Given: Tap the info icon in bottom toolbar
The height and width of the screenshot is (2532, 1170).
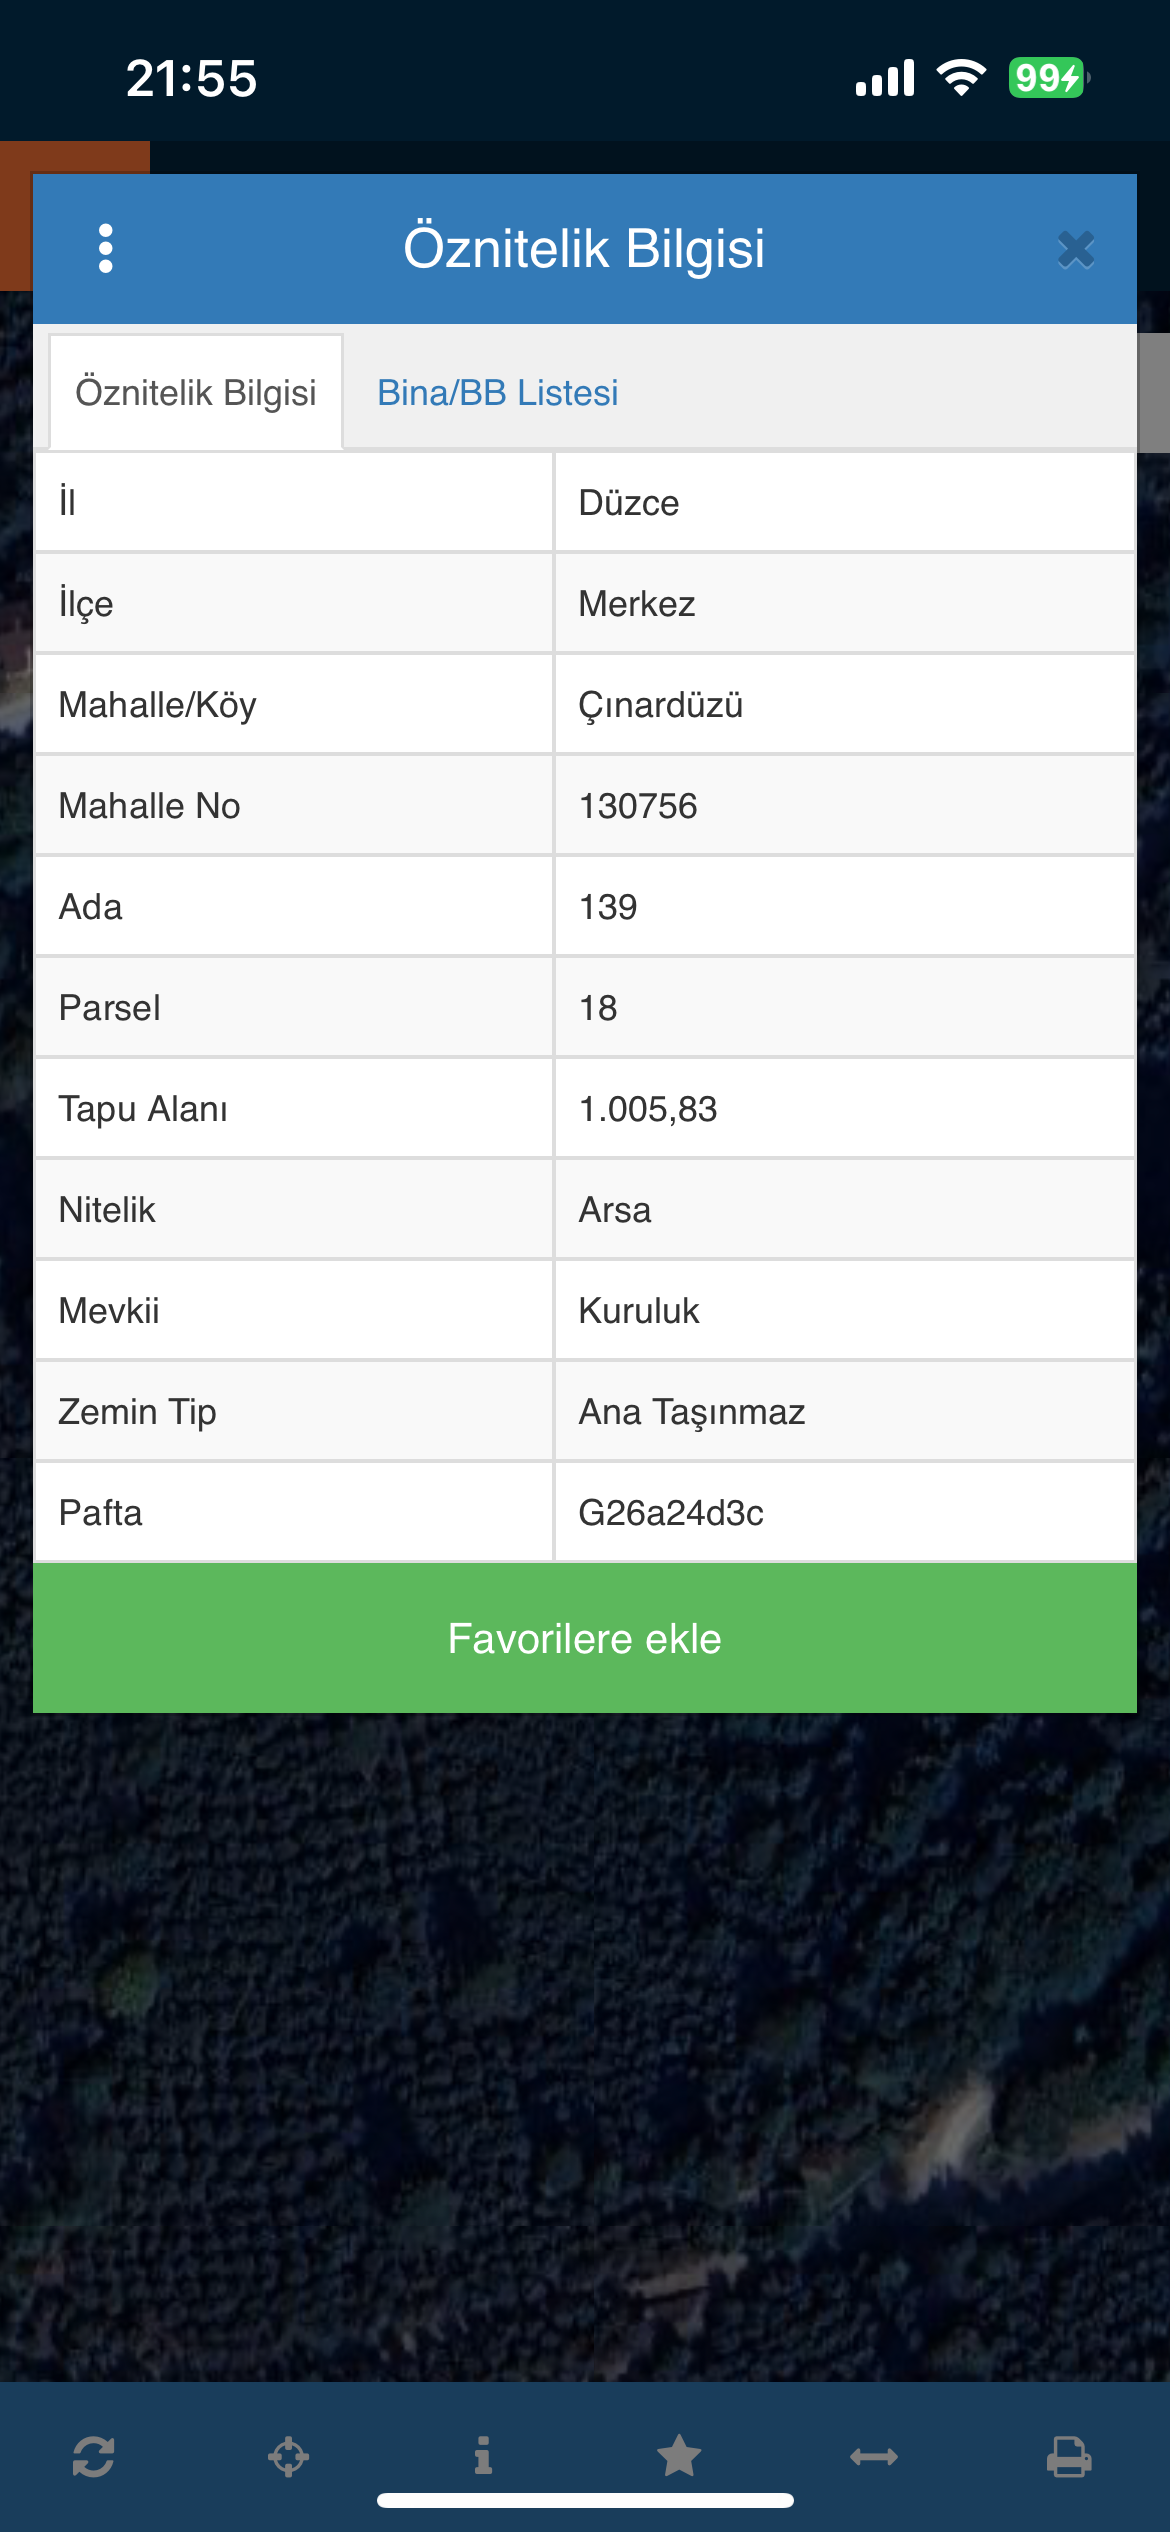Looking at the screenshot, I should [483, 2456].
